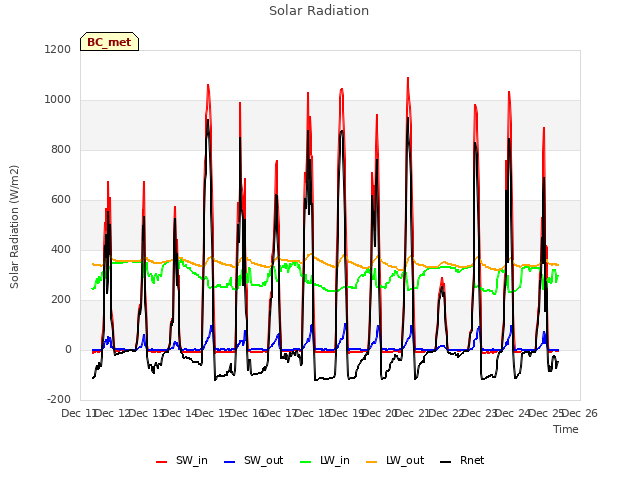
Task: Click the Solar Radiation (W/m2) axis label
Action: (14, 227)
